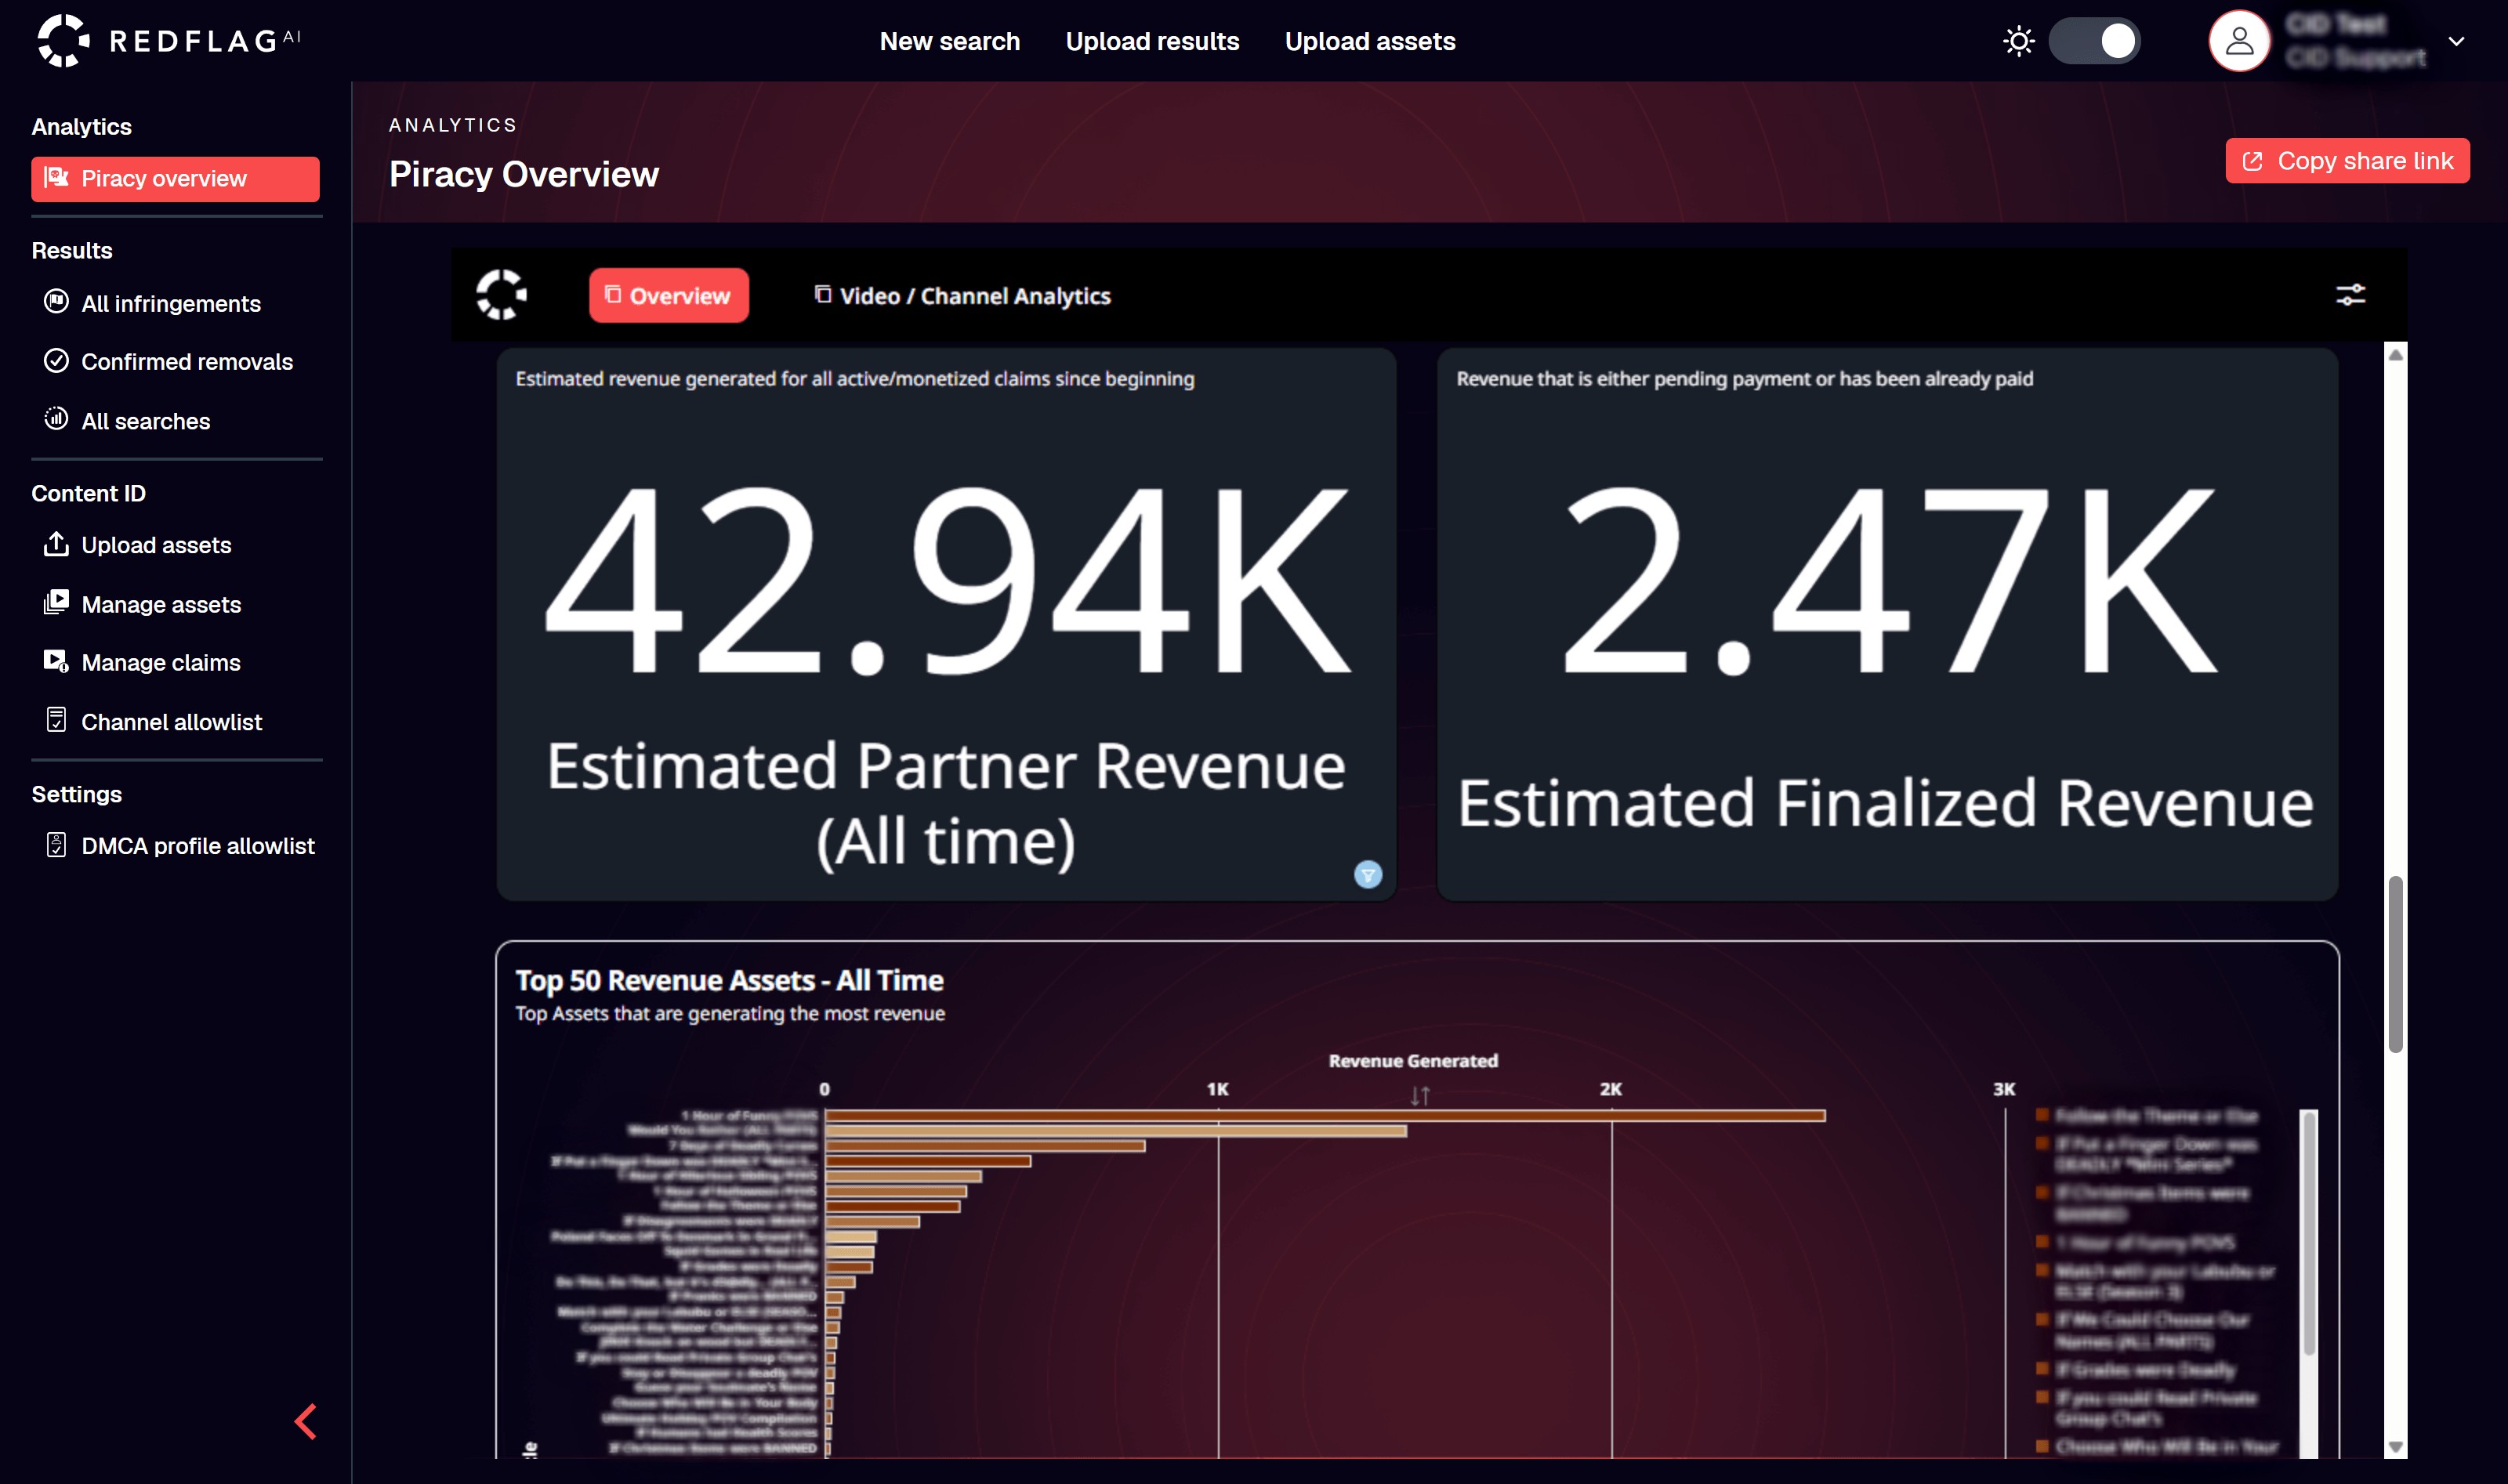The height and width of the screenshot is (1484, 2508).
Task: Switch to Video / Channel Analytics tab
Action: pyautogui.click(x=962, y=296)
